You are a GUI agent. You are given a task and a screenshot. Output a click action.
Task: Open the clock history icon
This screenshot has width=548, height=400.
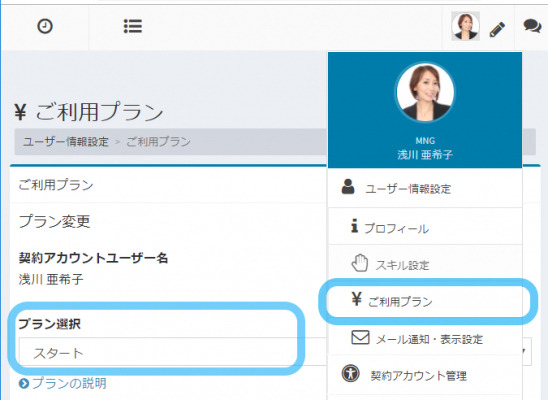click(45, 27)
